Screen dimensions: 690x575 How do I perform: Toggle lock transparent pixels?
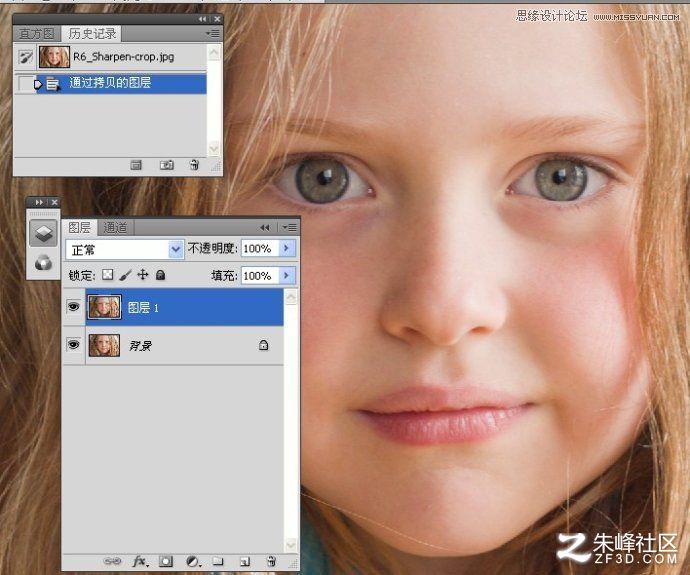107,275
